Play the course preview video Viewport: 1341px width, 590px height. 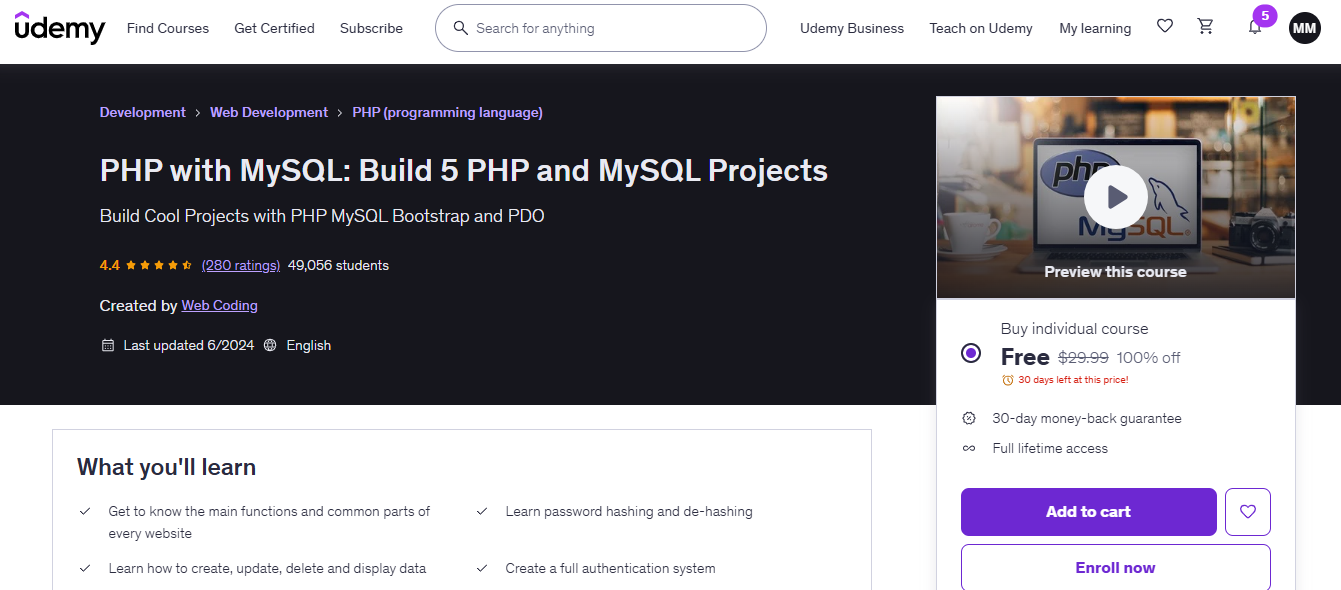(1115, 197)
